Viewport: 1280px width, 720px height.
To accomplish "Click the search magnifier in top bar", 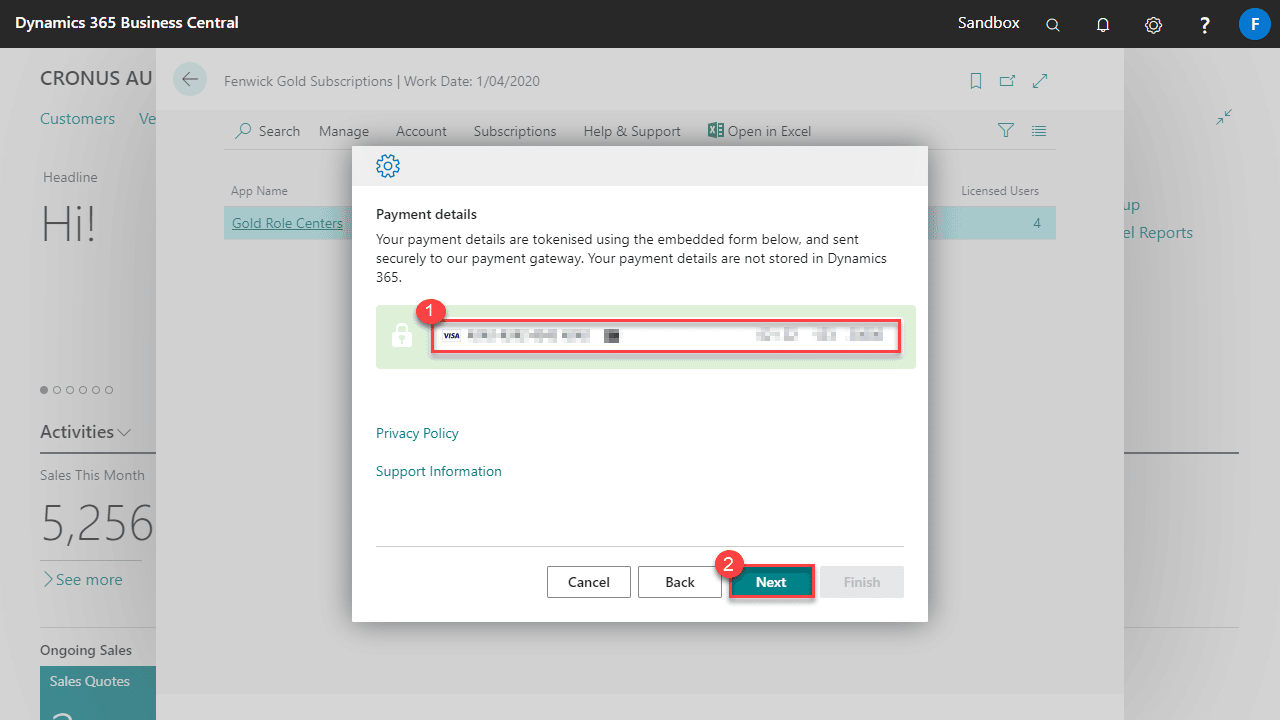I will (x=1053, y=25).
